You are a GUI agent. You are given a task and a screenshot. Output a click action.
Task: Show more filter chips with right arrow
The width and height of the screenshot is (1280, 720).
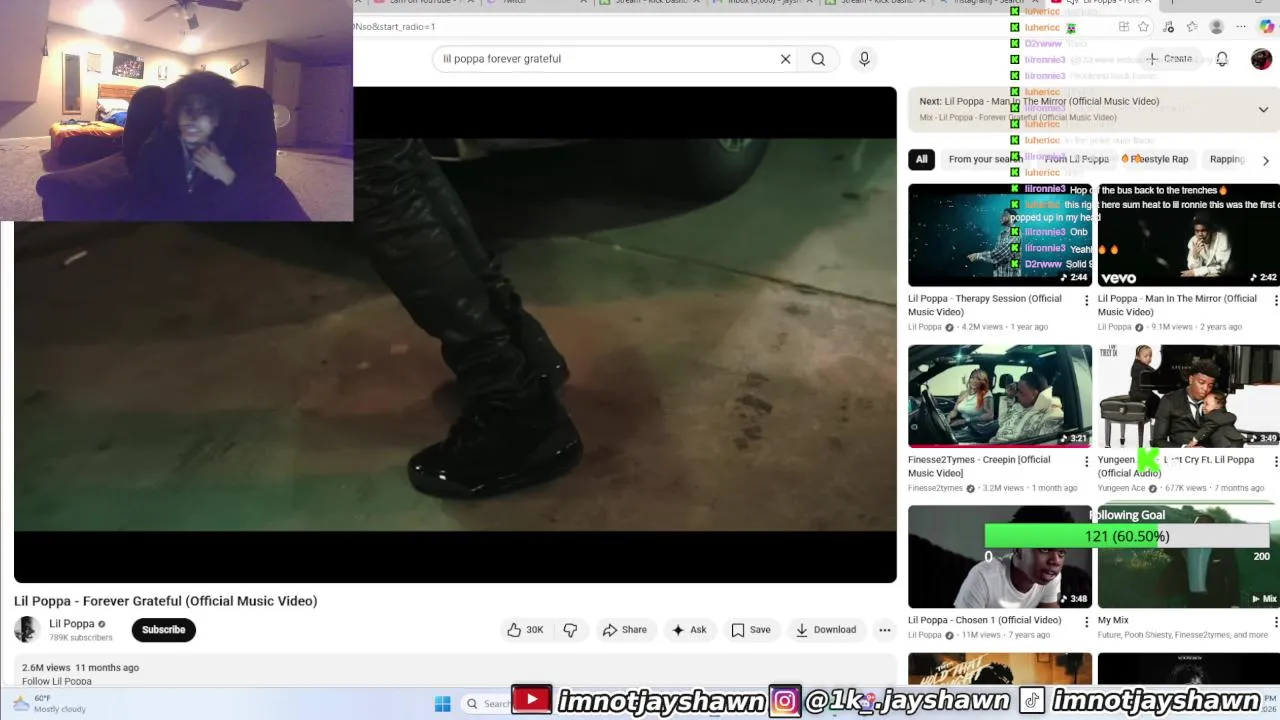click(x=1265, y=160)
